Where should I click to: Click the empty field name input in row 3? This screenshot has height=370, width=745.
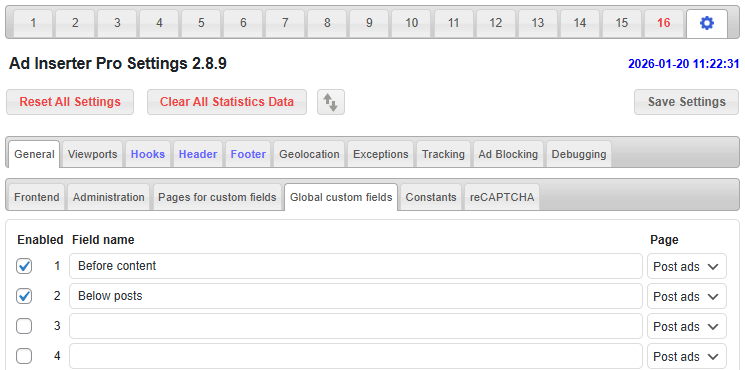coord(356,326)
